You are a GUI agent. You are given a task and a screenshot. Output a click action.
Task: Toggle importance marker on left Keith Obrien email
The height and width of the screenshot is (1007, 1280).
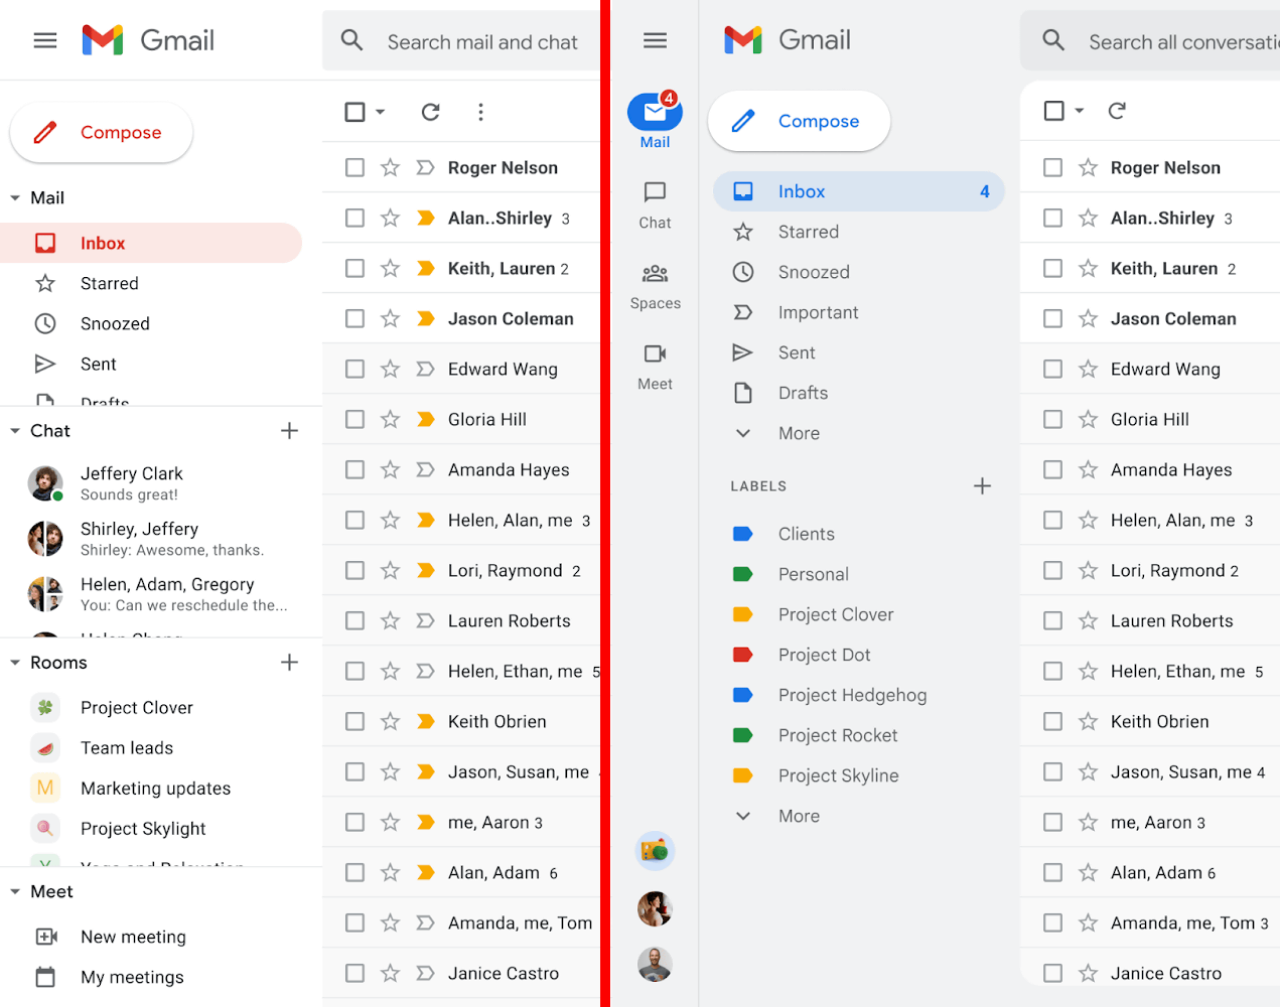[x=426, y=722]
